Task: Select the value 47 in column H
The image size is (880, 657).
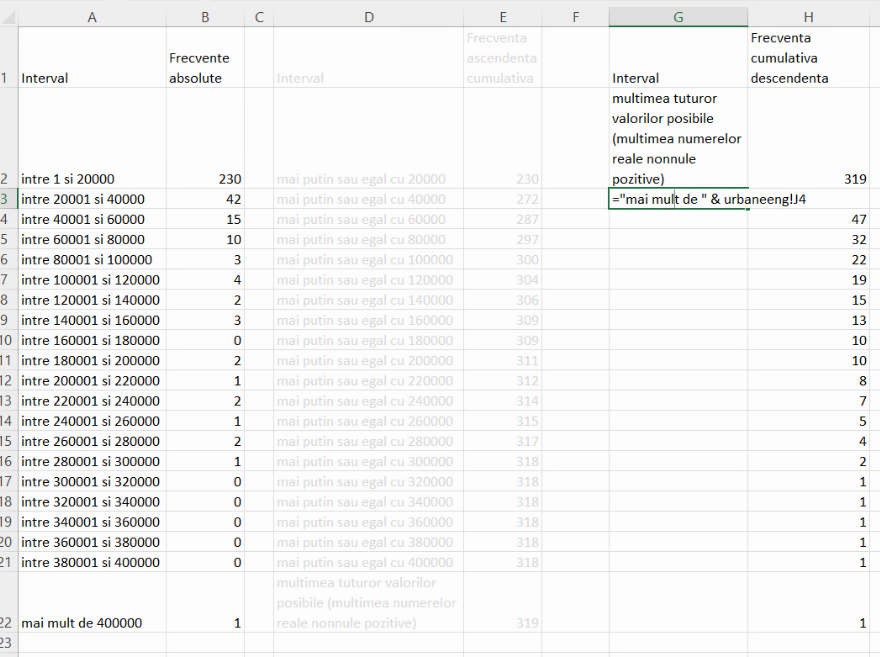Action: [808, 219]
